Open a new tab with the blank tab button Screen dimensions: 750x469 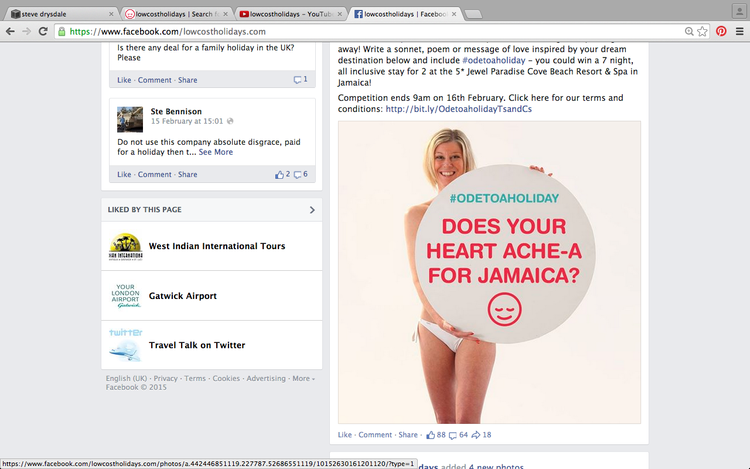(x=474, y=14)
